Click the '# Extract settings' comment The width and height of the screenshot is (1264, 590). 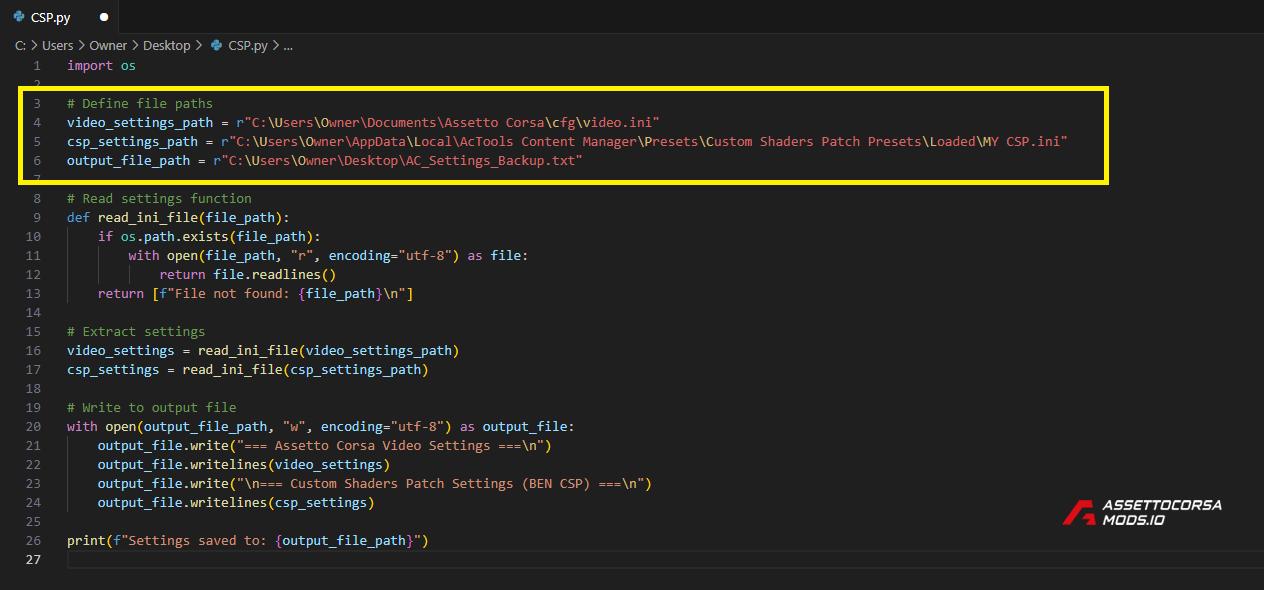(x=136, y=331)
